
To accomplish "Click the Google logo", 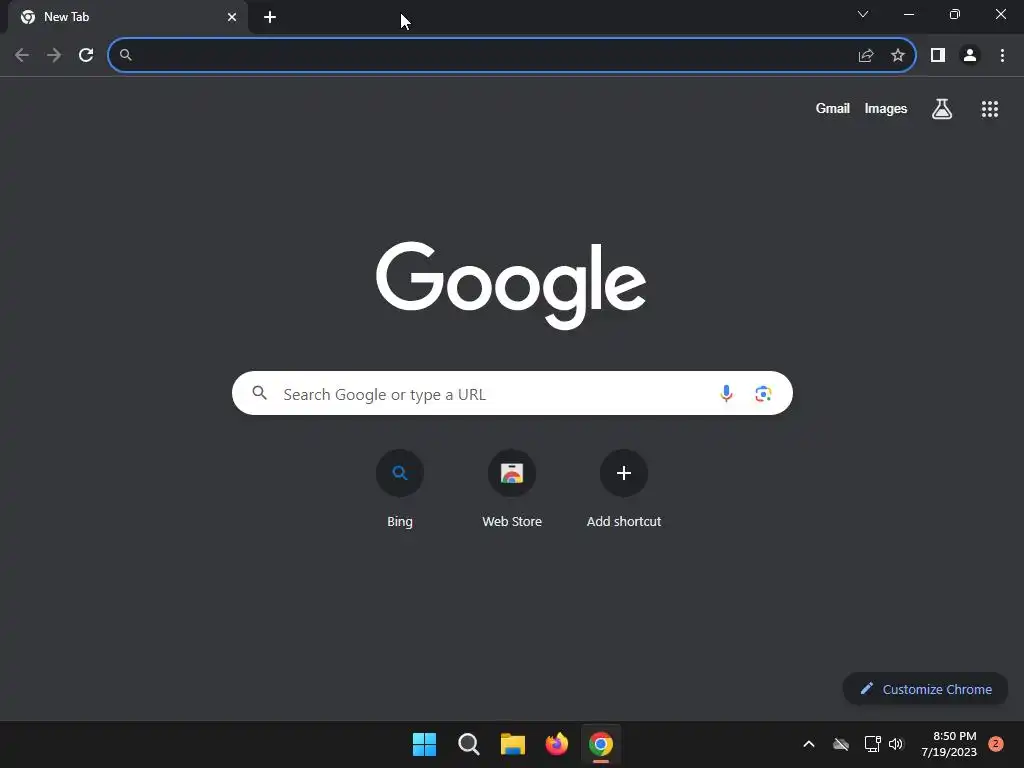I will point(511,285).
